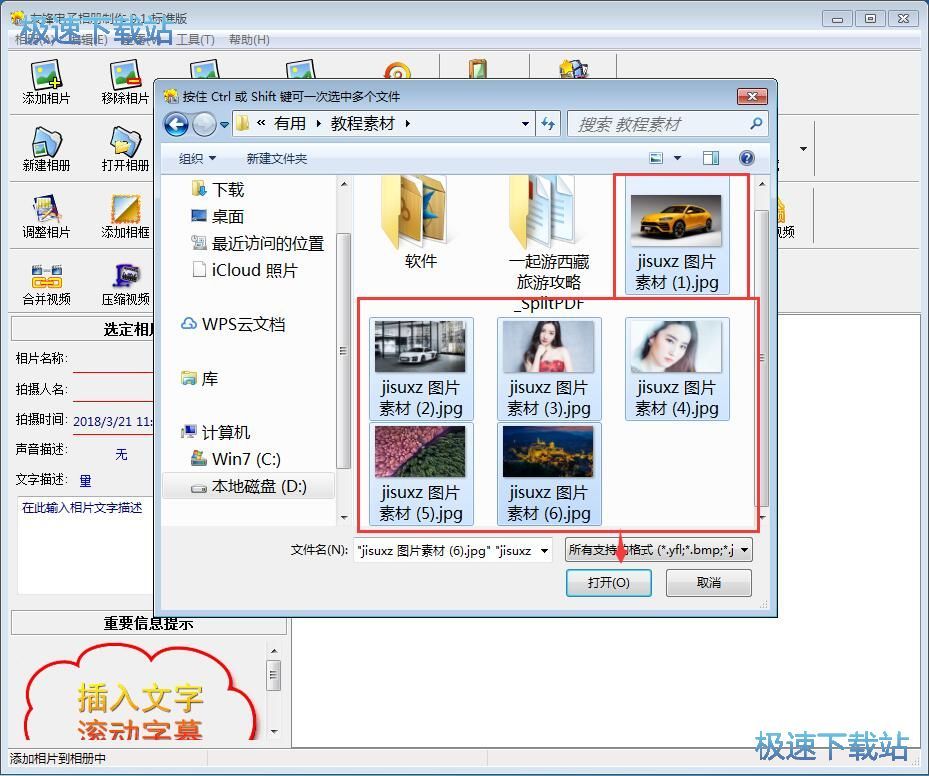
Task: Select jisuxz 图片素材 (5).jpg thumbnail
Action: tap(421, 474)
